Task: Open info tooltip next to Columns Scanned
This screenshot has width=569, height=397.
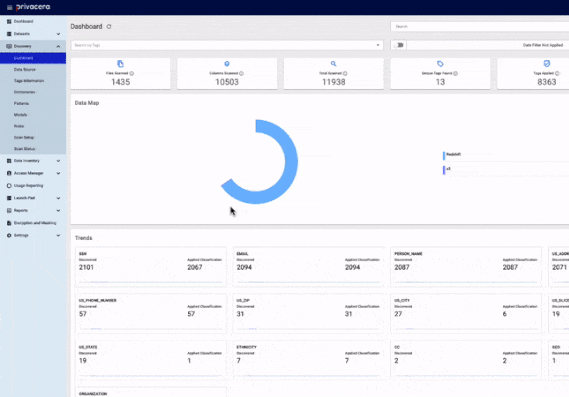Action: (x=241, y=73)
